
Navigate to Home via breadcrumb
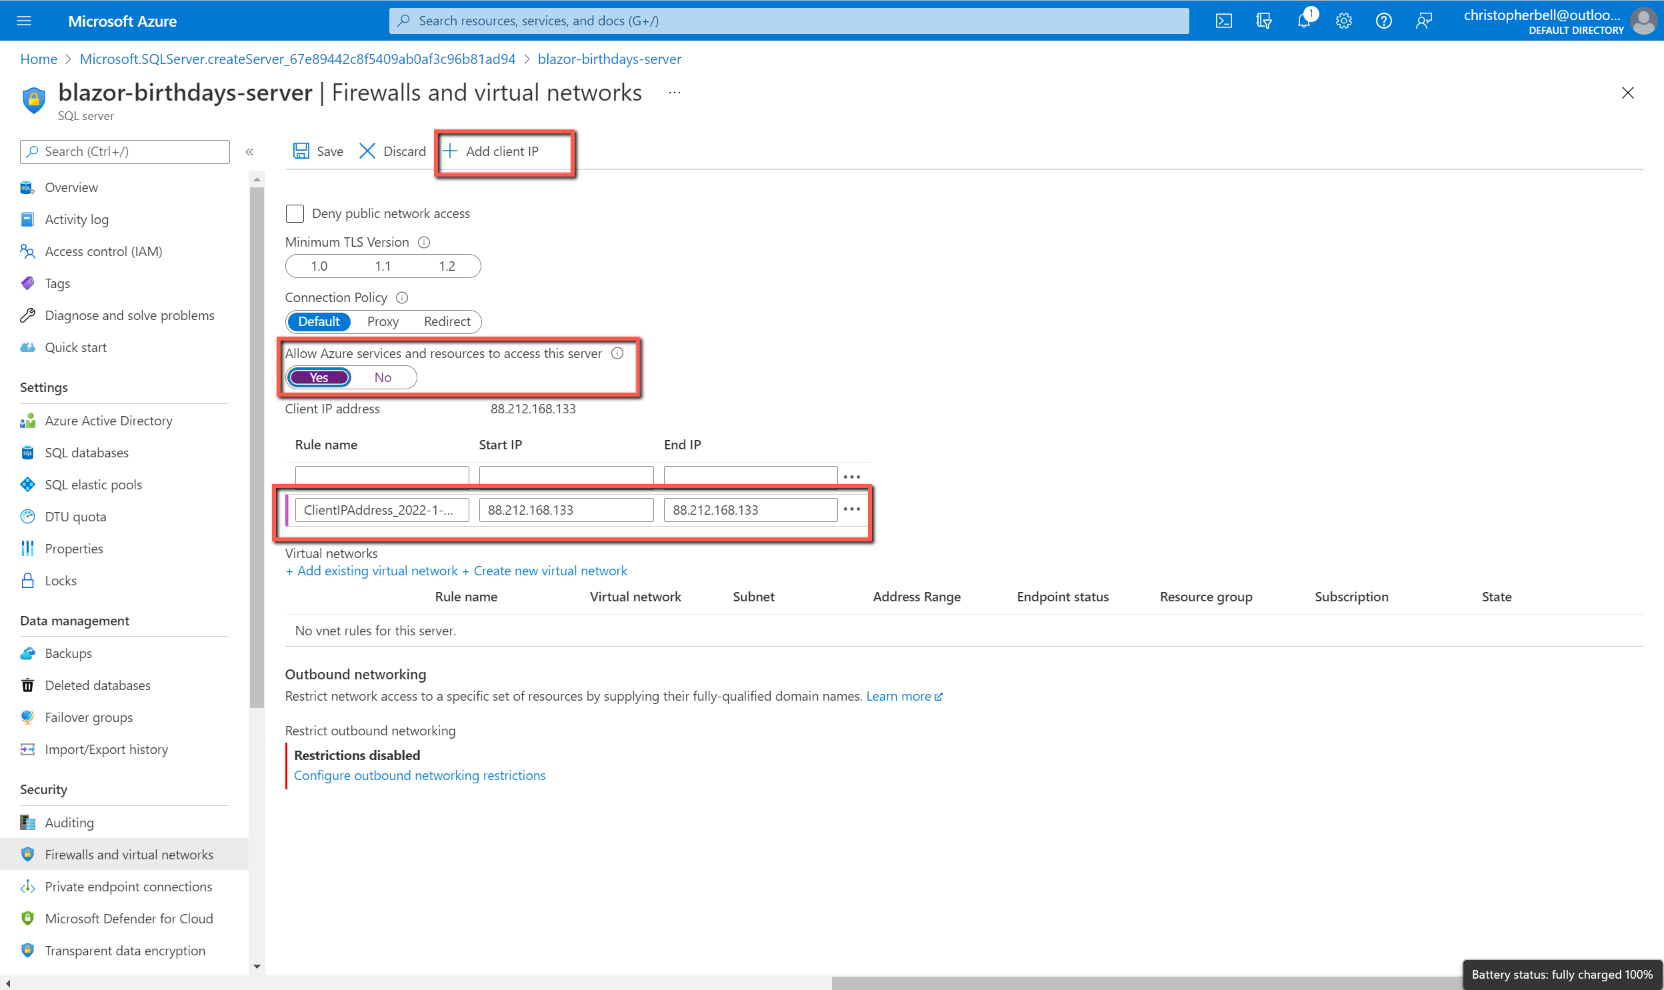[38, 58]
